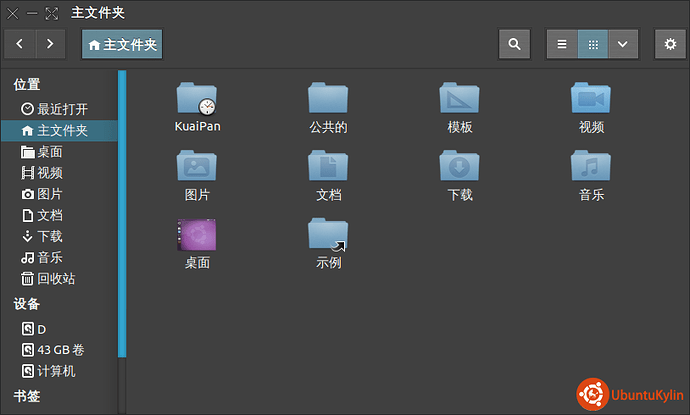Open the 文档 documents folder icon
The image size is (690, 415).
click(328, 167)
